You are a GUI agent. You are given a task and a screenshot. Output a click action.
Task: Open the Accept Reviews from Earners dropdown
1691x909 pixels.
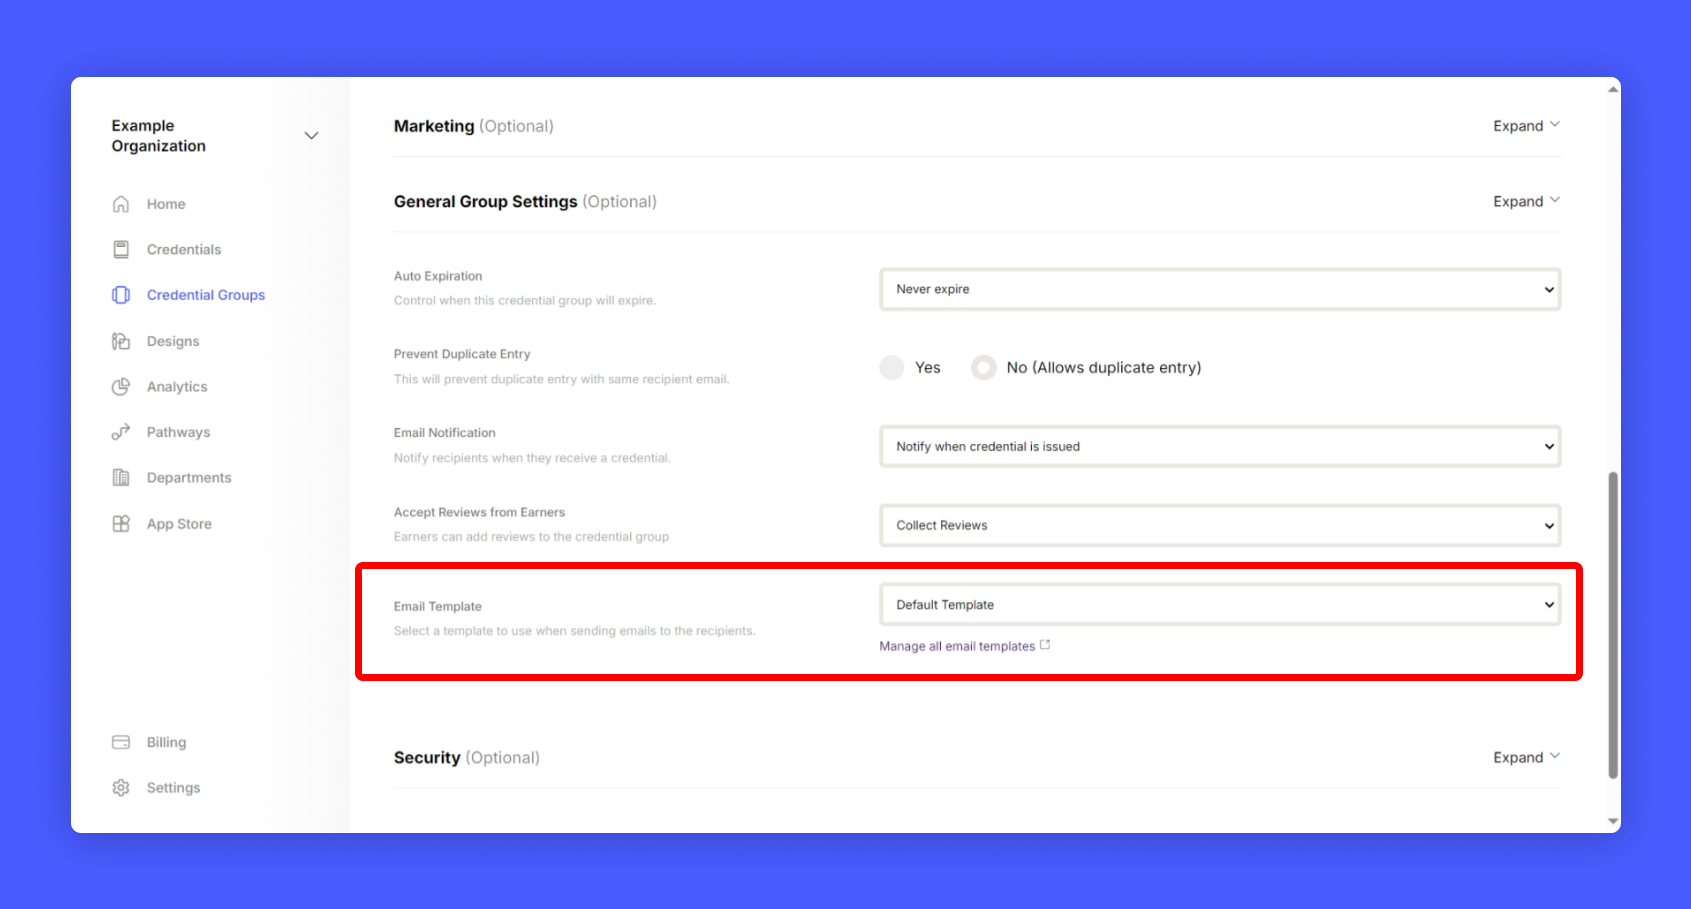coord(1219,526)
